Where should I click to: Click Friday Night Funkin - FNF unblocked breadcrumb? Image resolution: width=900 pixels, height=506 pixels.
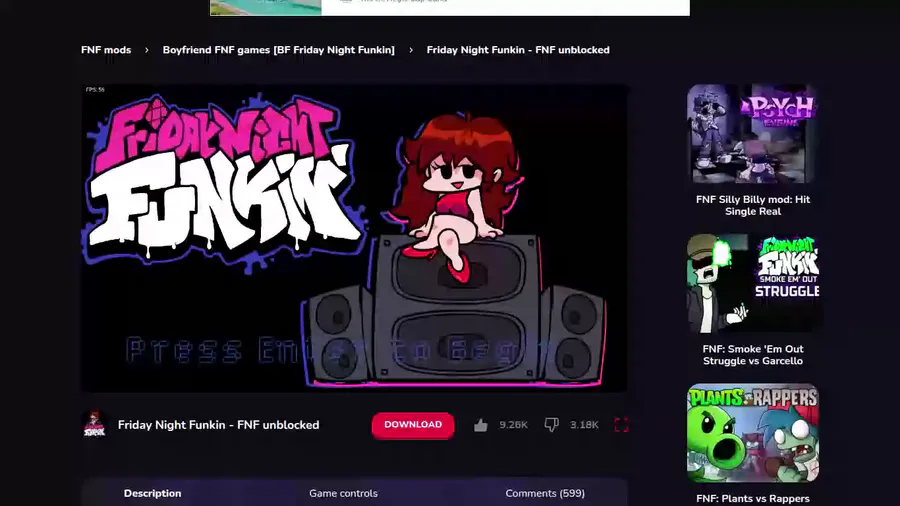518,50
